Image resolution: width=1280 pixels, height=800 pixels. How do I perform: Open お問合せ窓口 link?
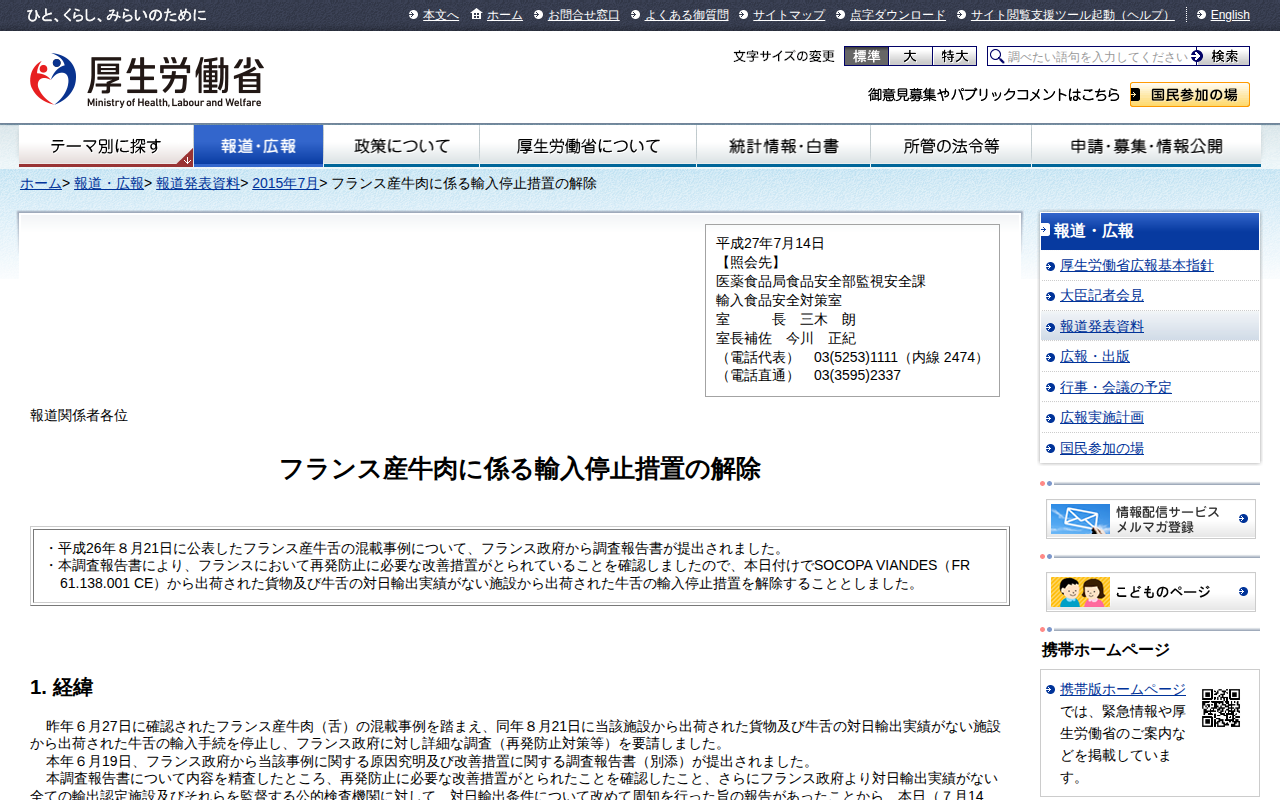[583, 15]
